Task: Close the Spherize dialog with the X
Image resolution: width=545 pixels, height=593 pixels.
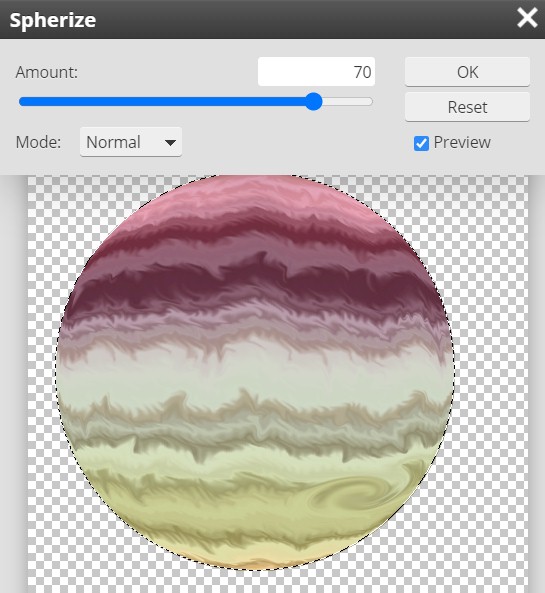Action: pyautogui.click(x=527, y=18)
